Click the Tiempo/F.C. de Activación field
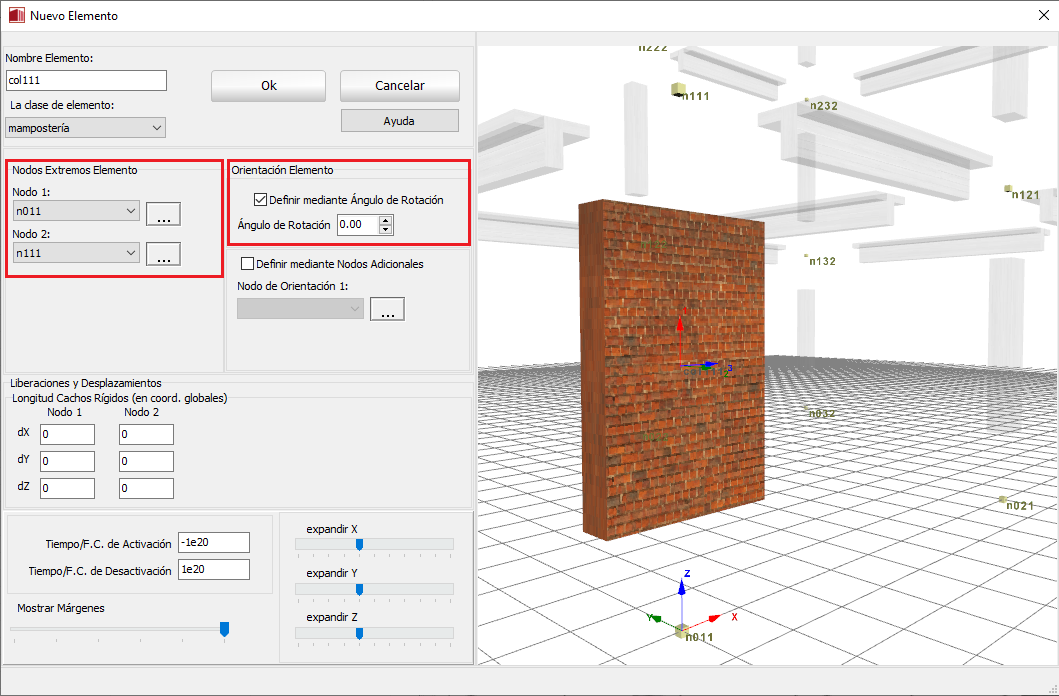 (x=213, y=542)
